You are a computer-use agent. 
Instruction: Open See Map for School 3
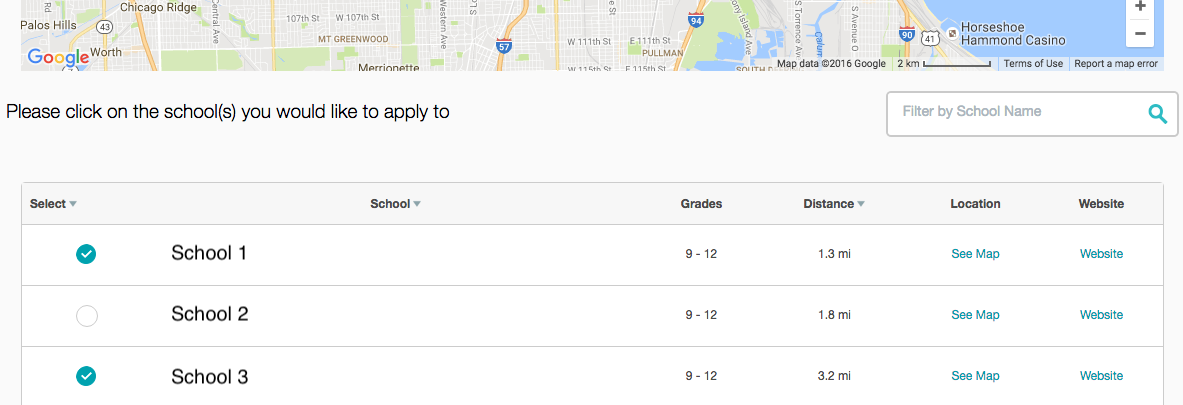(976, 376)
